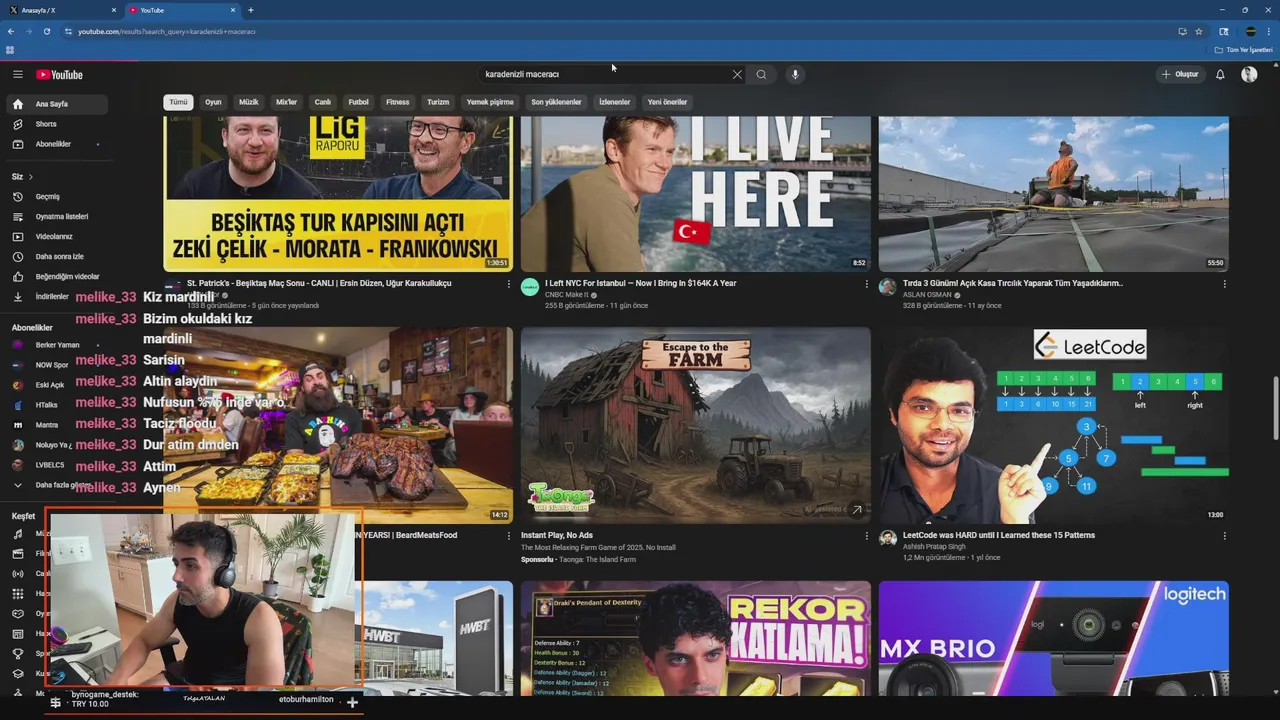
Task: Select the Tümü filter chip
Action: 178,102
